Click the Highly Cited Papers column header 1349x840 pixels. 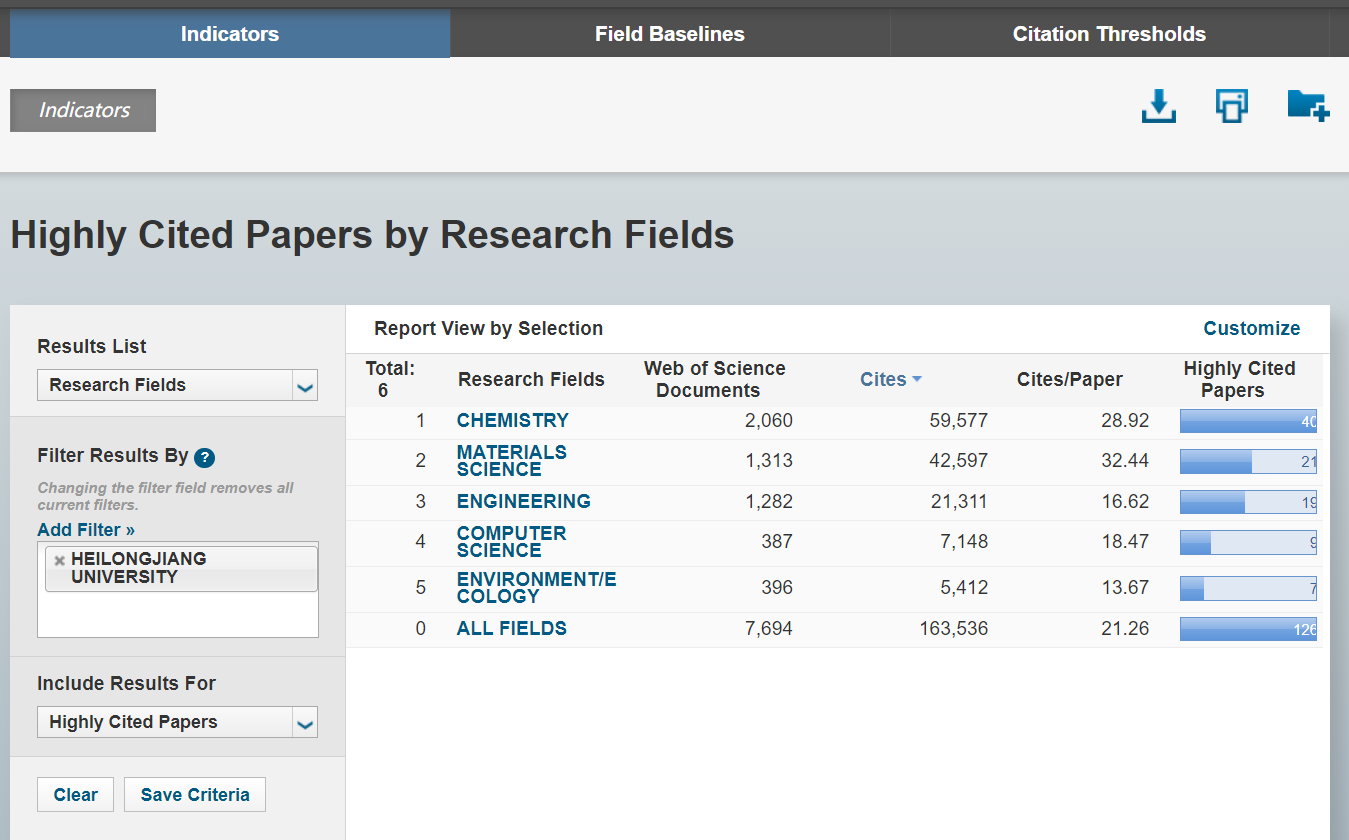pos(1239,379)
